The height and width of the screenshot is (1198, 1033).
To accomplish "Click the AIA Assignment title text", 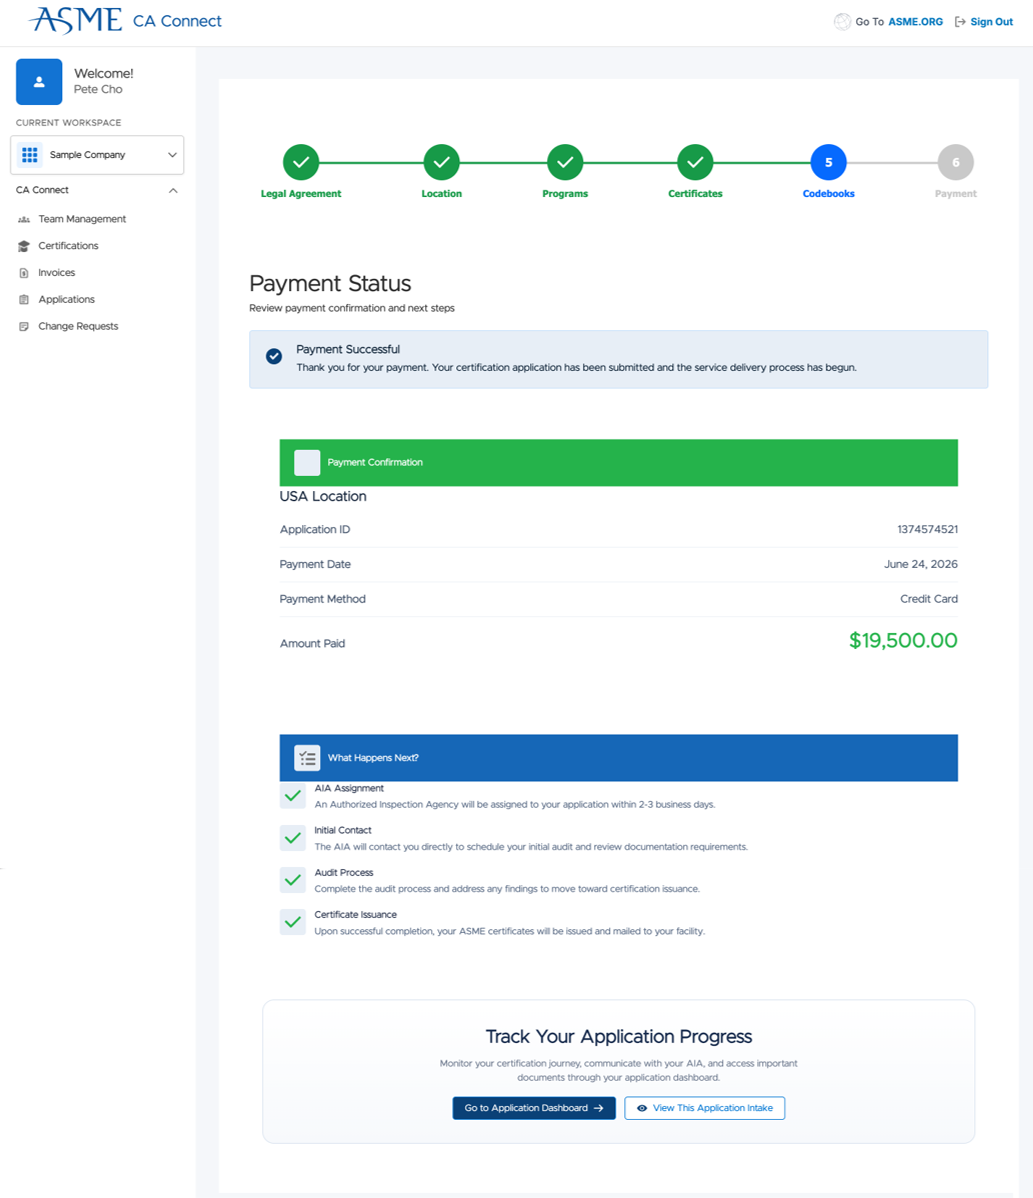I will click(x=349, y=788).
